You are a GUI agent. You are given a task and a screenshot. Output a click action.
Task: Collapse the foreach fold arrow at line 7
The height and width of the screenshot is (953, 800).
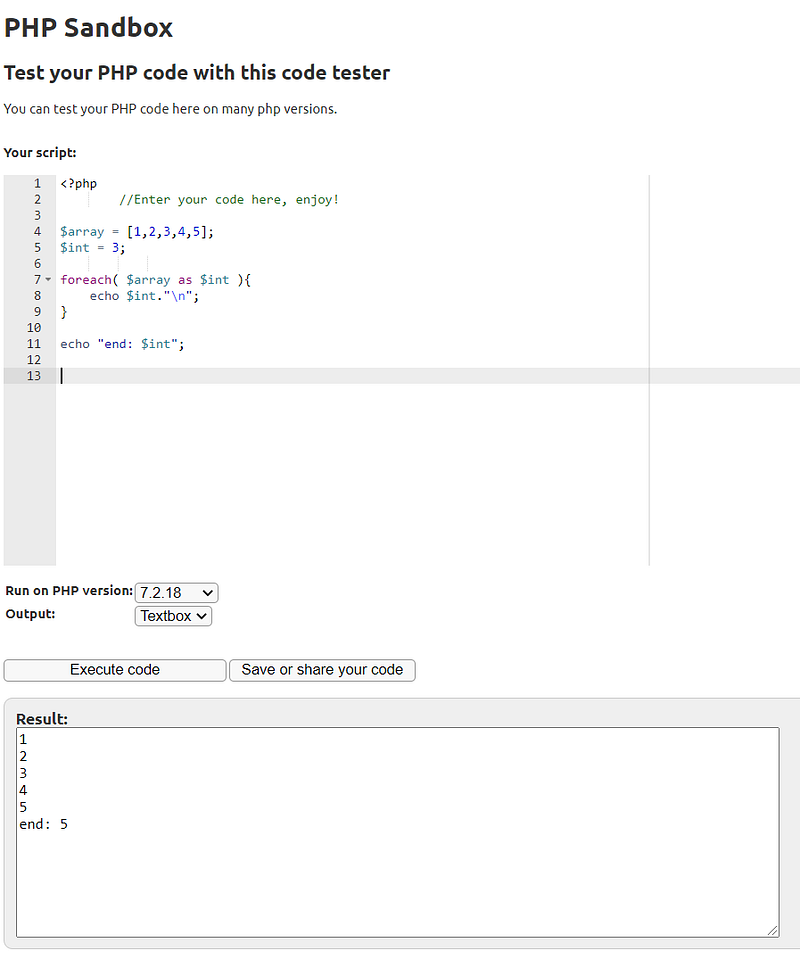pos(49,280)
